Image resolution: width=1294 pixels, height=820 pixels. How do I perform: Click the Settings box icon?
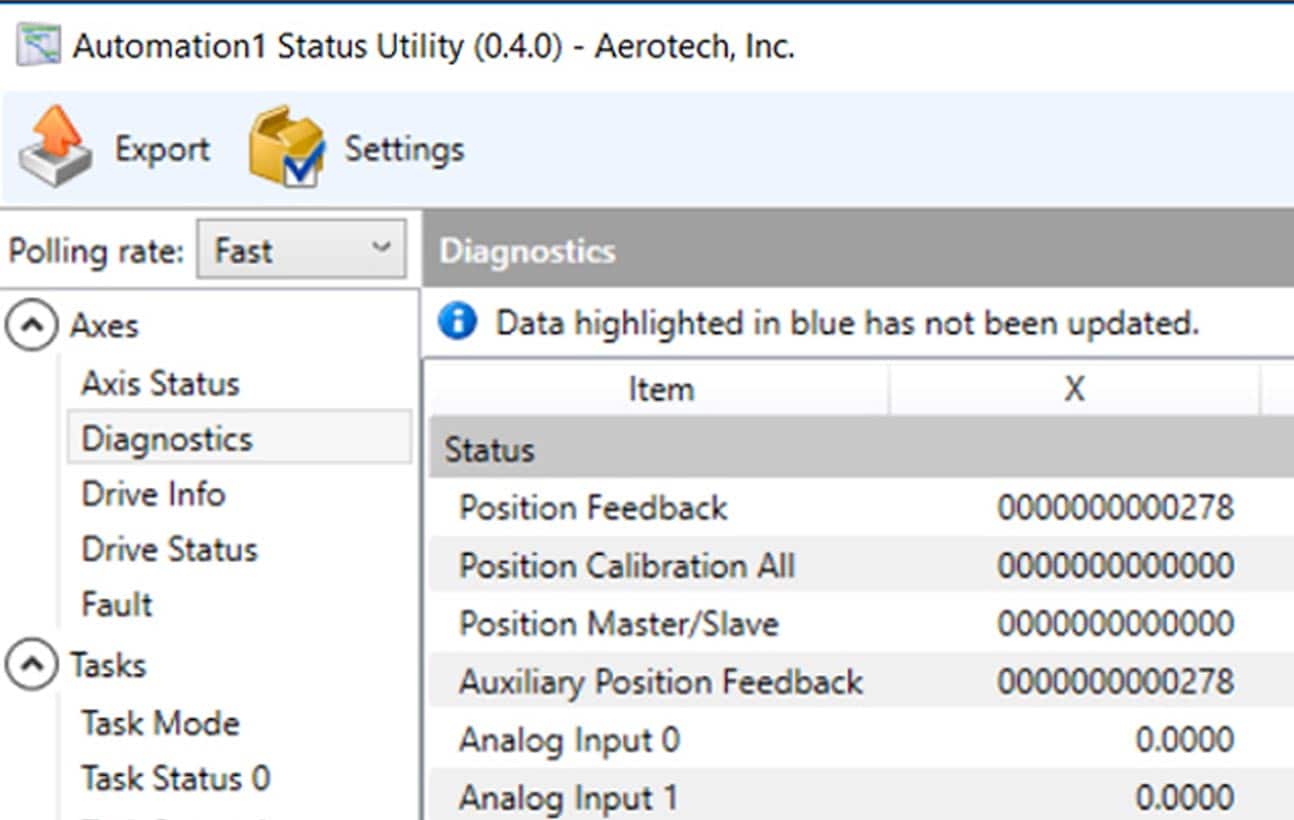tap(286, 147)
